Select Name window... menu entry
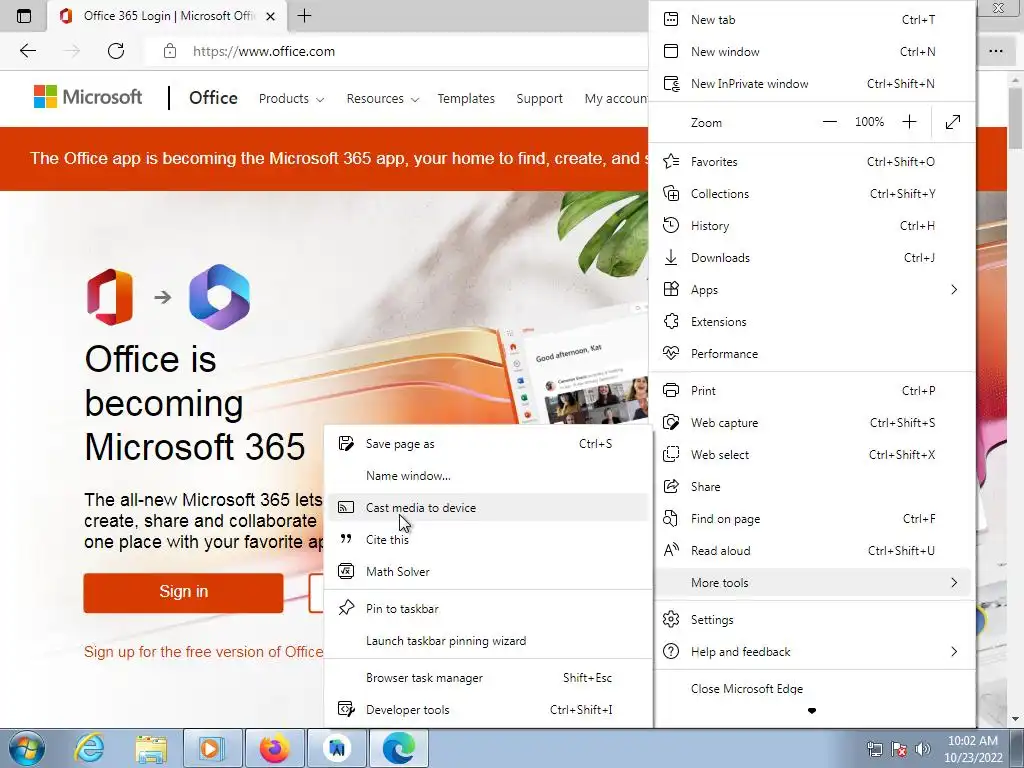Screen dimensions: 1024x768 point(488,475)
